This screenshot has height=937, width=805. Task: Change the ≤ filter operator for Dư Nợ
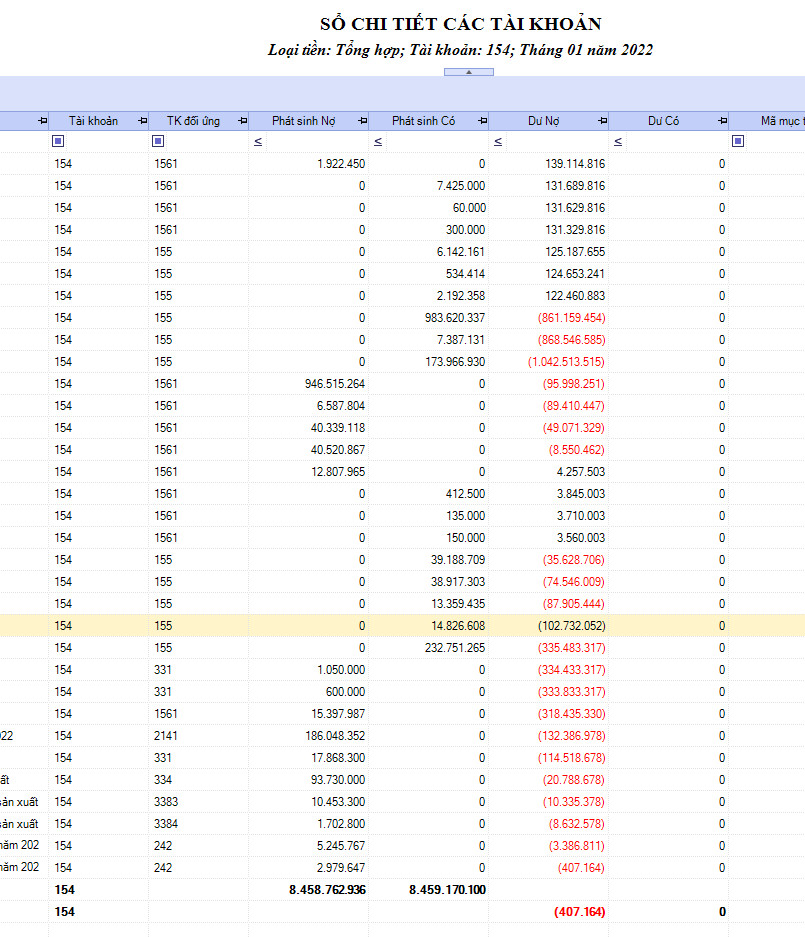(x=498, y=142)
